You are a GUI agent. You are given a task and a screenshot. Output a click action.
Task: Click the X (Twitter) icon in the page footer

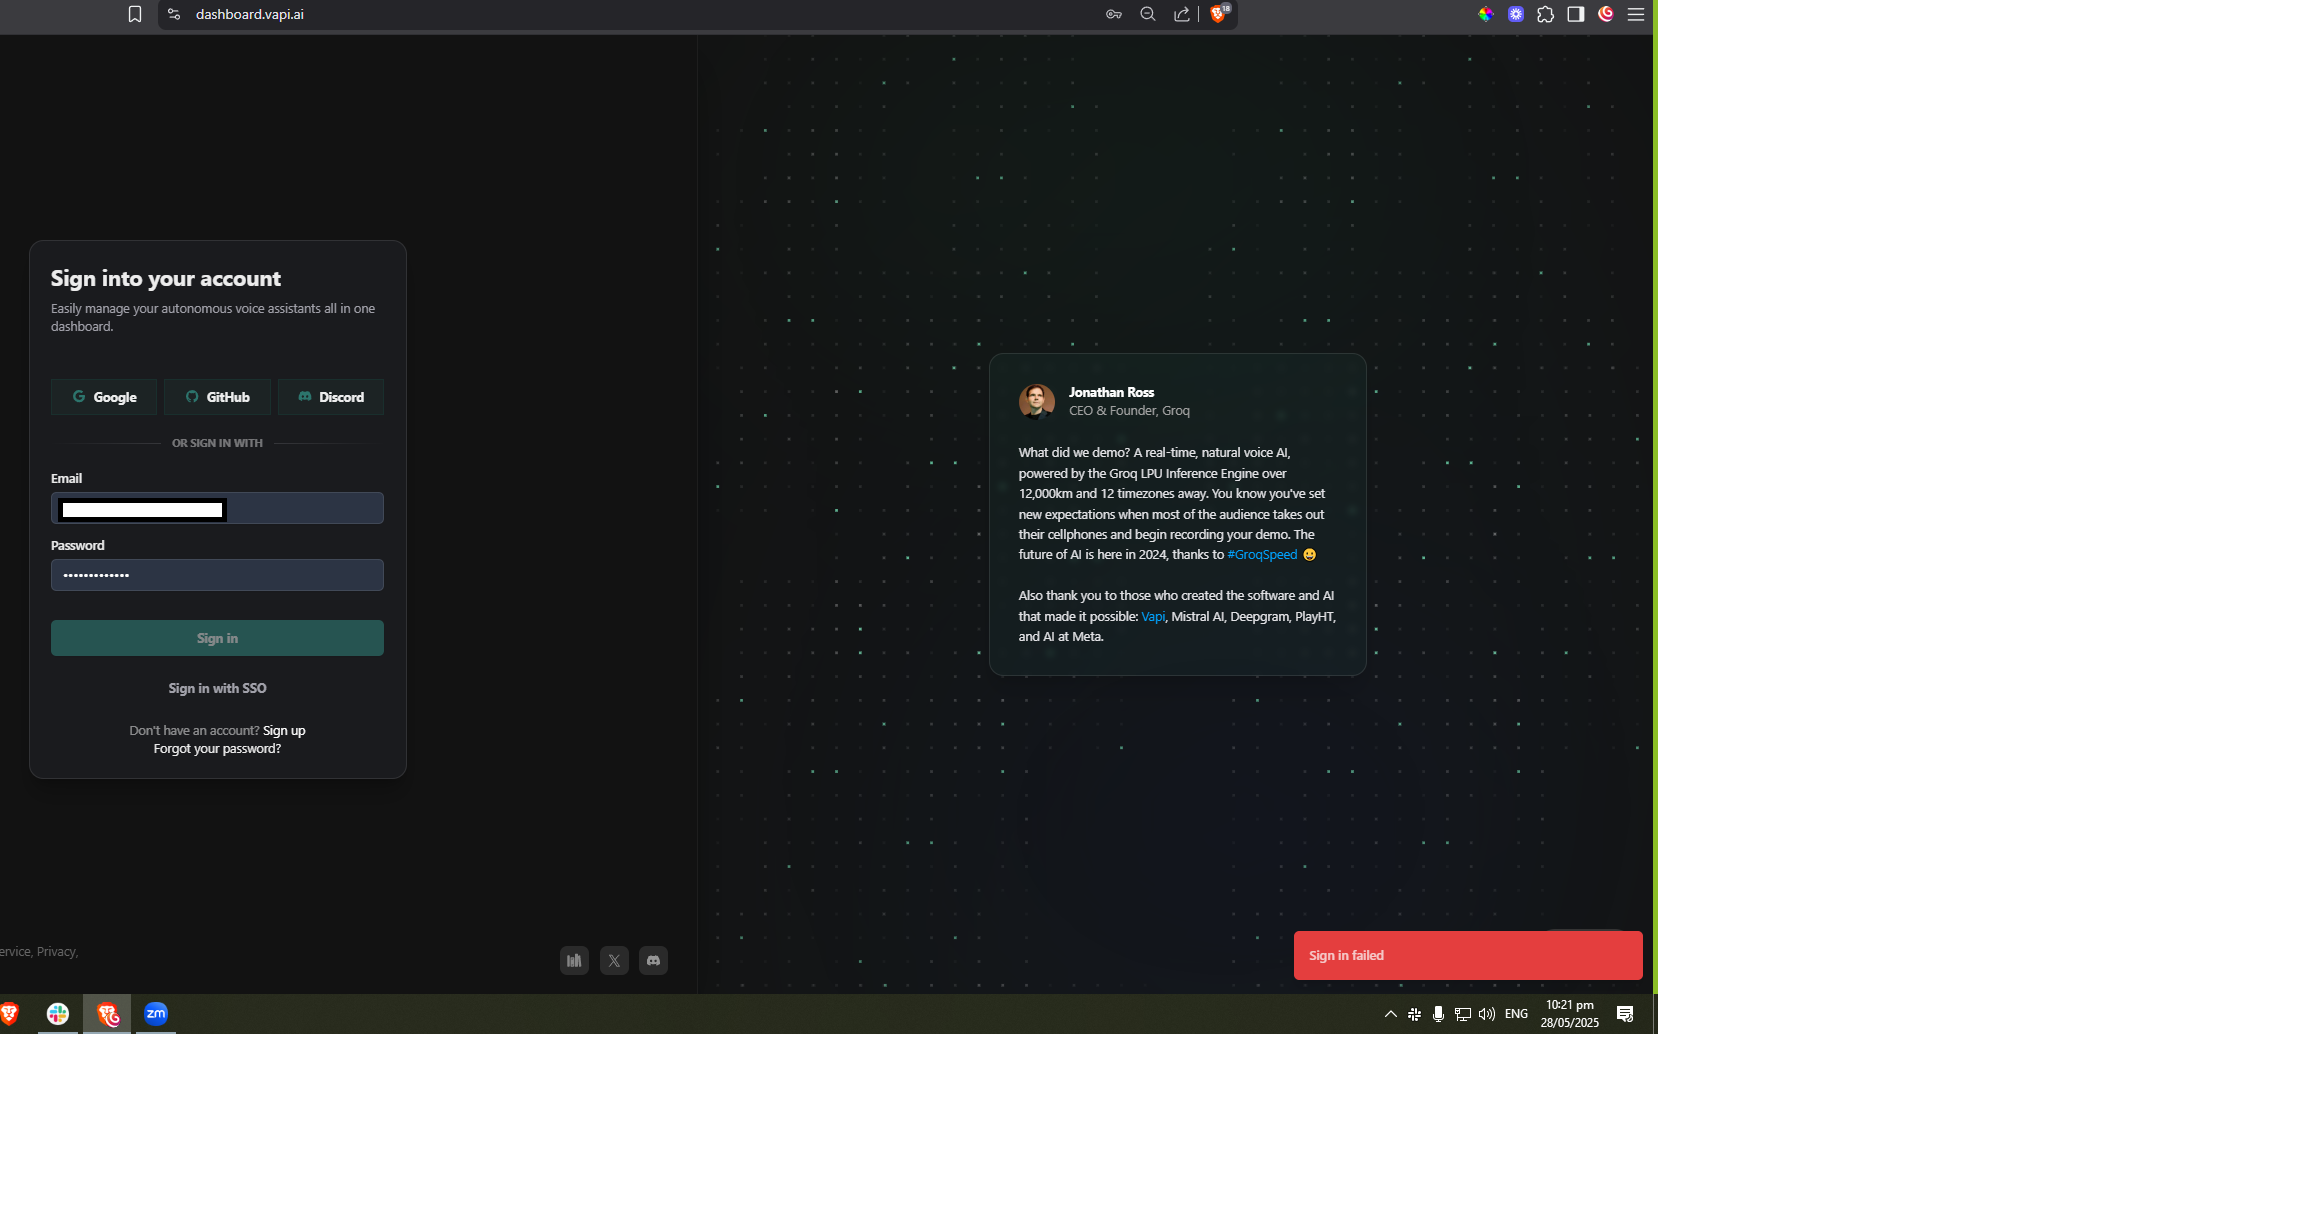614,960
